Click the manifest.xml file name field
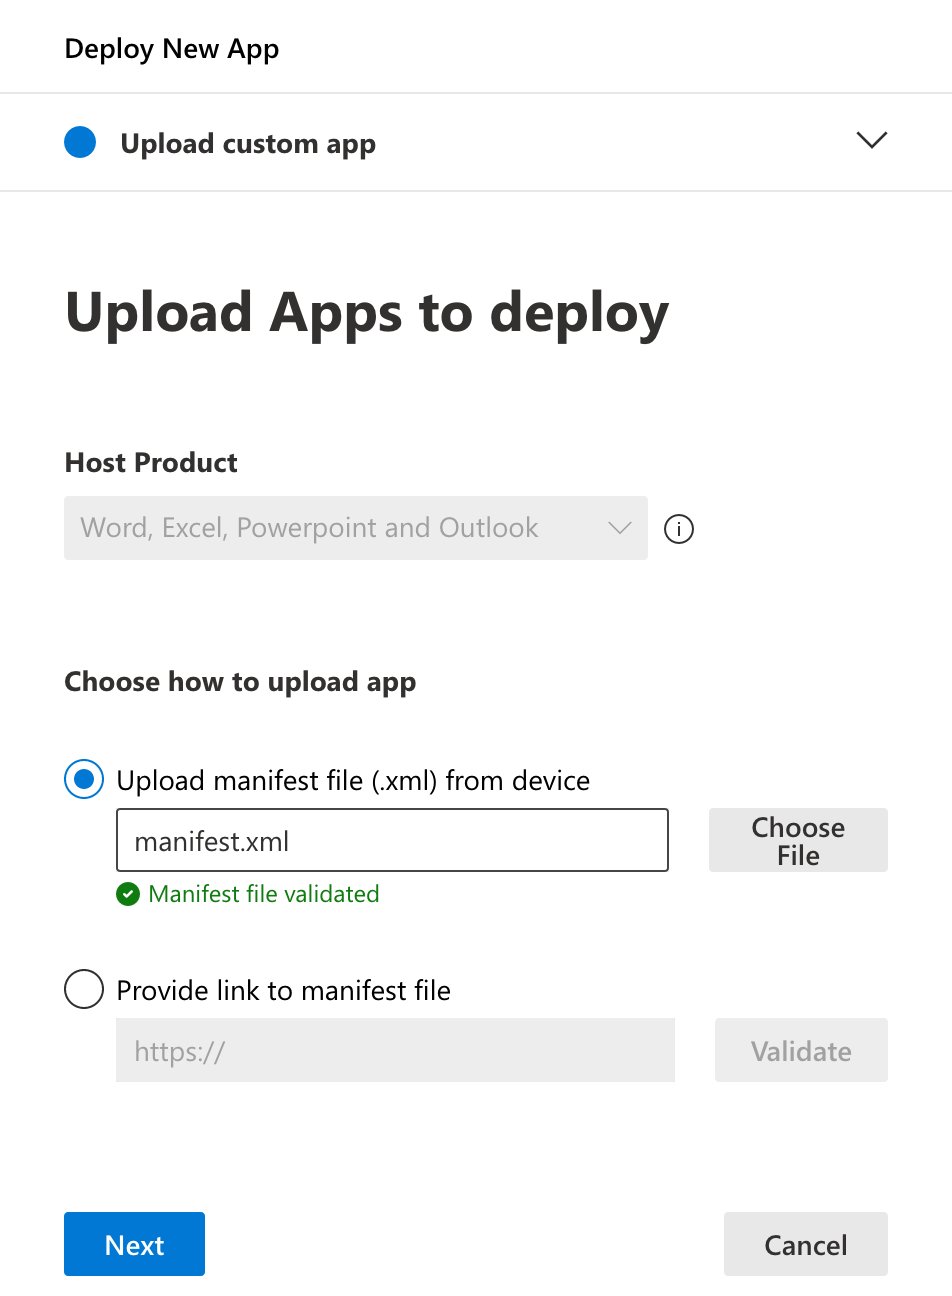Viewport: 952px width, 1296px height. pyautogui.click(x=392, y=841)
